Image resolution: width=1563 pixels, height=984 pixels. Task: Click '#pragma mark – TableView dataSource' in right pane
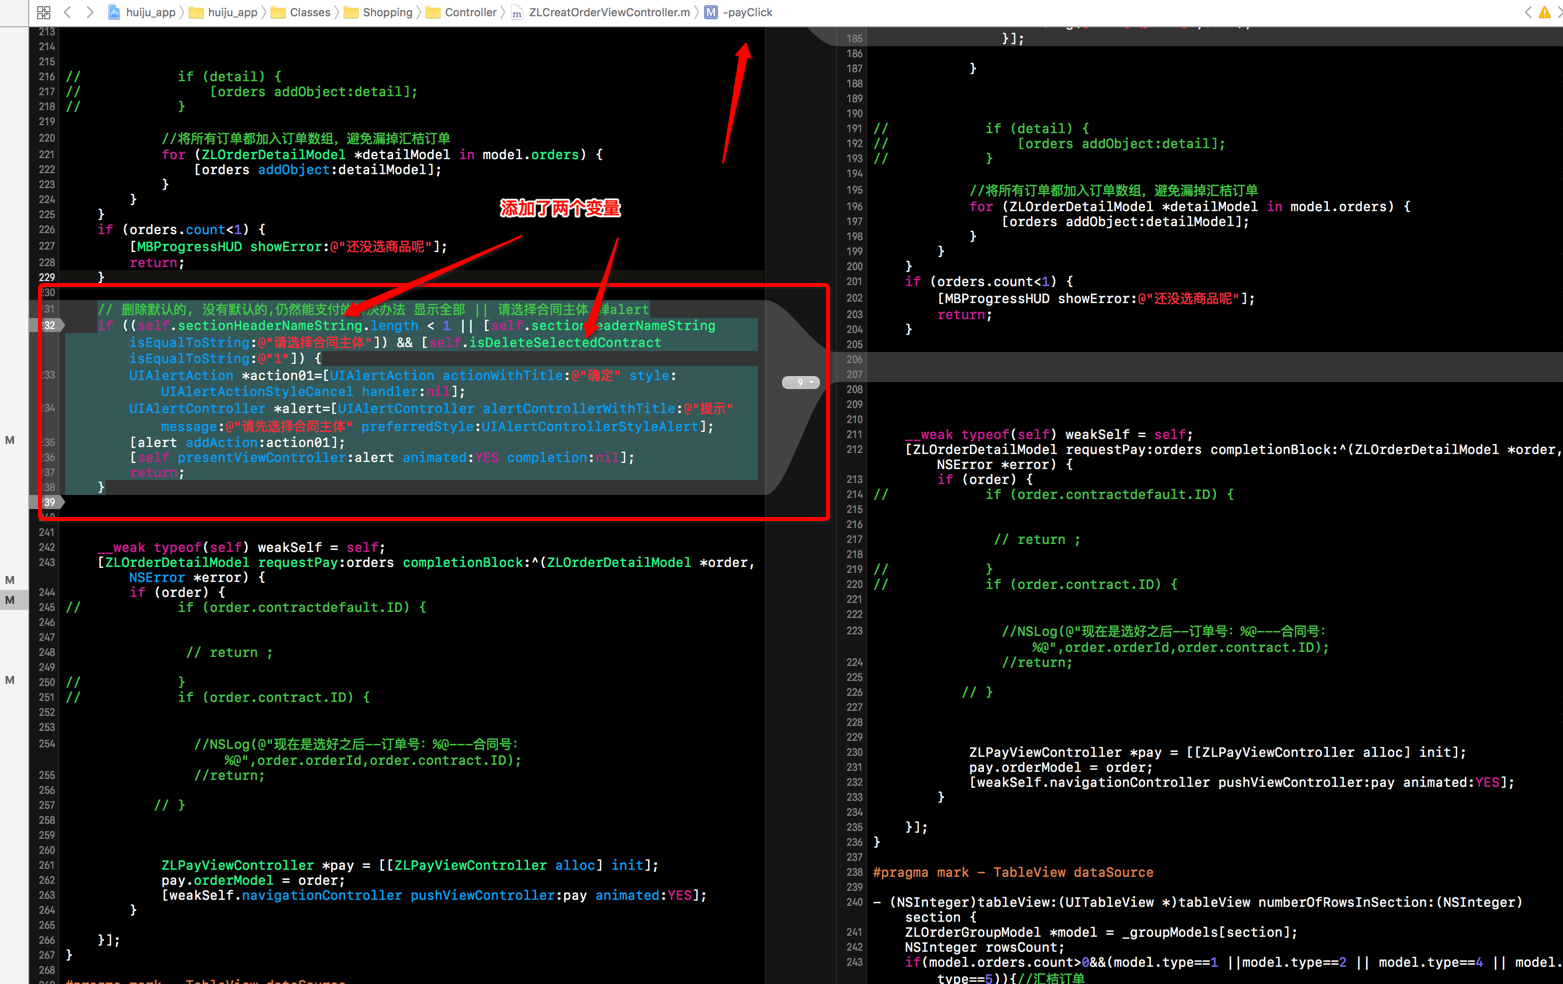[x=1013, y=872]
